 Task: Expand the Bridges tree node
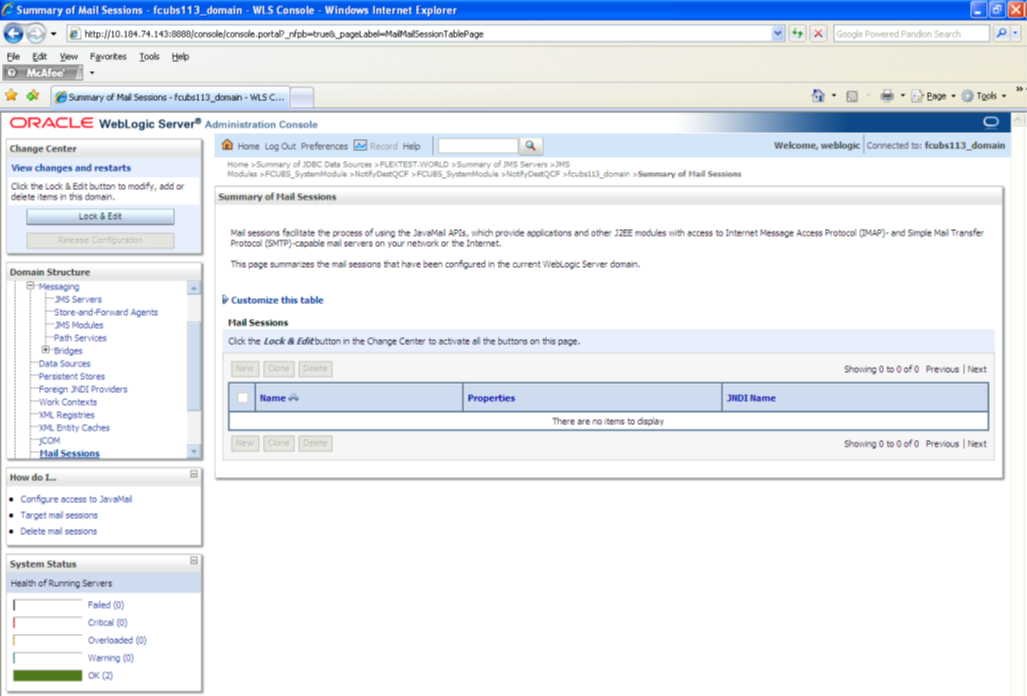pos(46,350)
